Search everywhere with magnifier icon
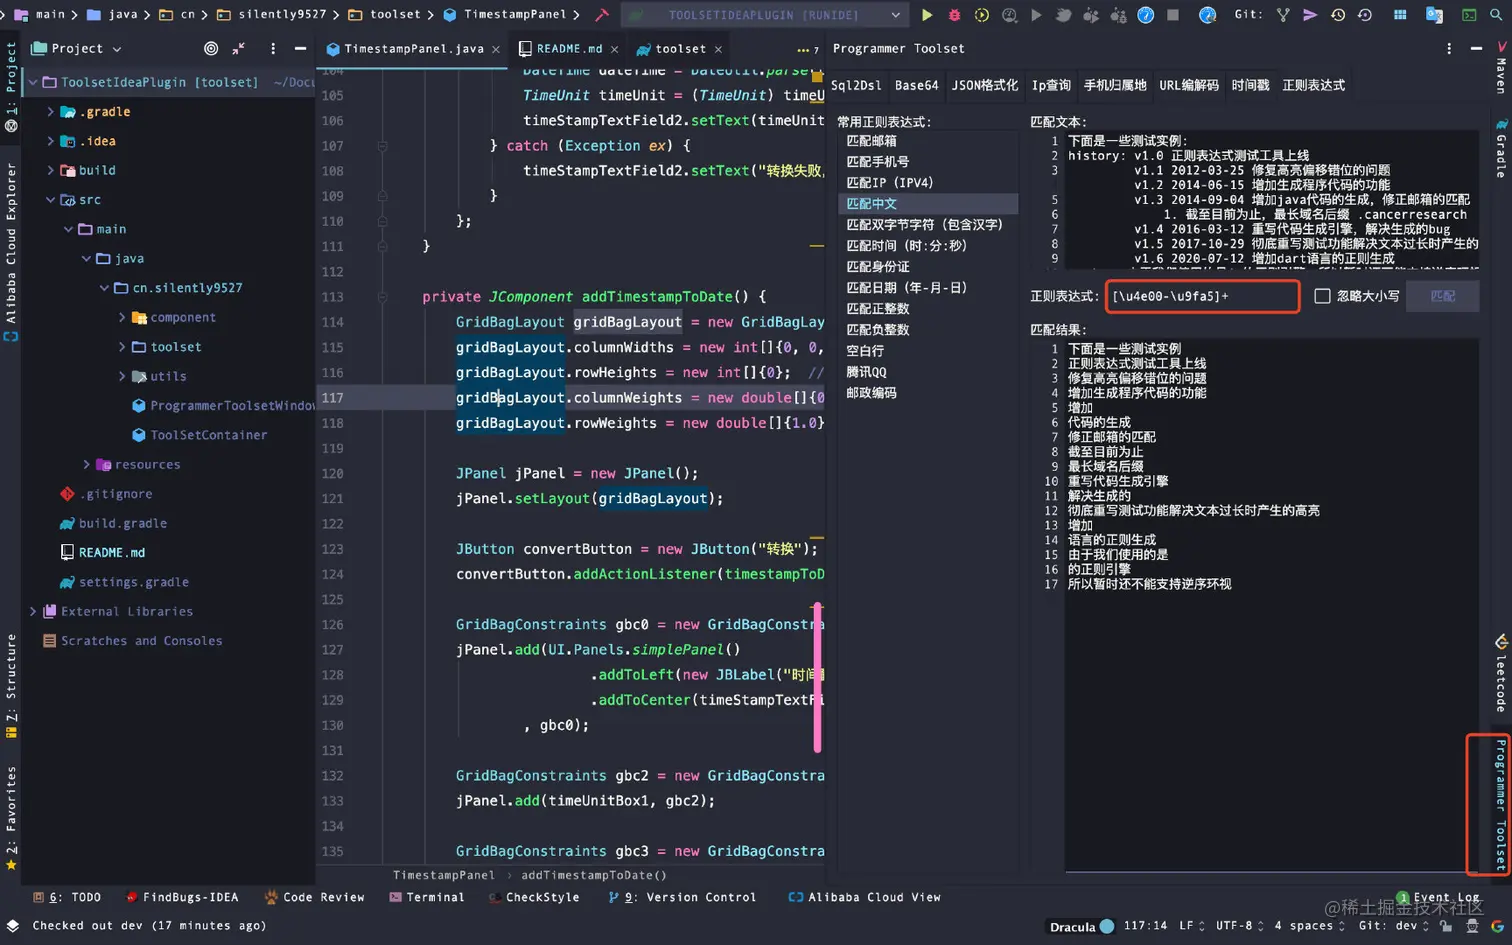The width and height of the screenshot is (1512, 945). point(1496,15)
